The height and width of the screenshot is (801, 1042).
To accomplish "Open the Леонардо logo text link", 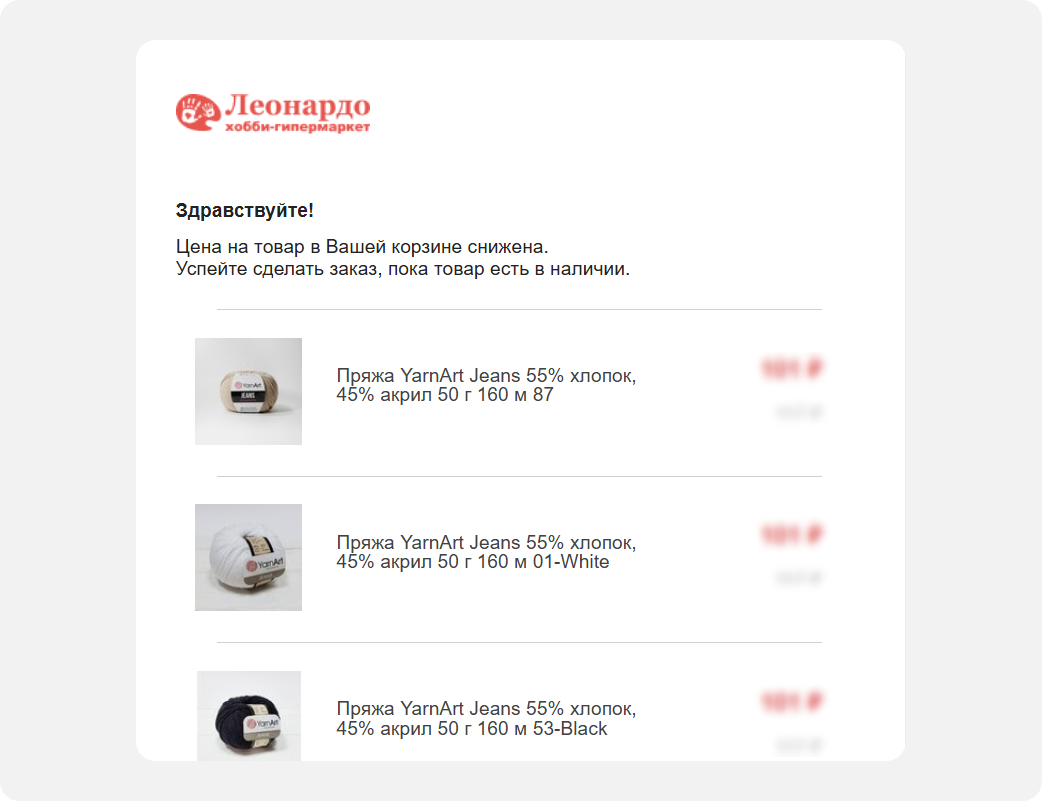I will coord(297,105).
